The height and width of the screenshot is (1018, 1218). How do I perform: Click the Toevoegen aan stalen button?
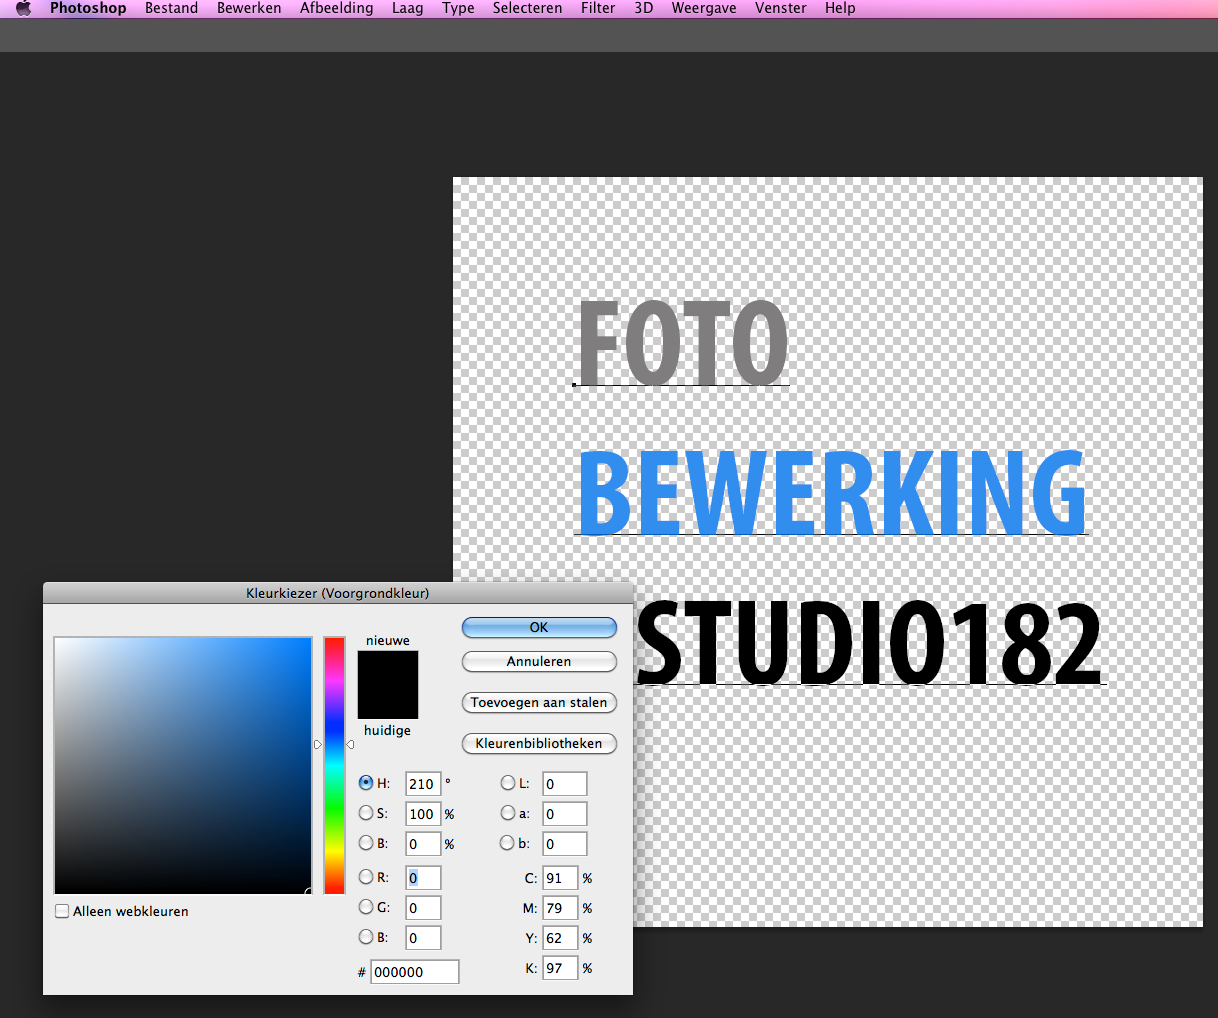coord(539,703)
